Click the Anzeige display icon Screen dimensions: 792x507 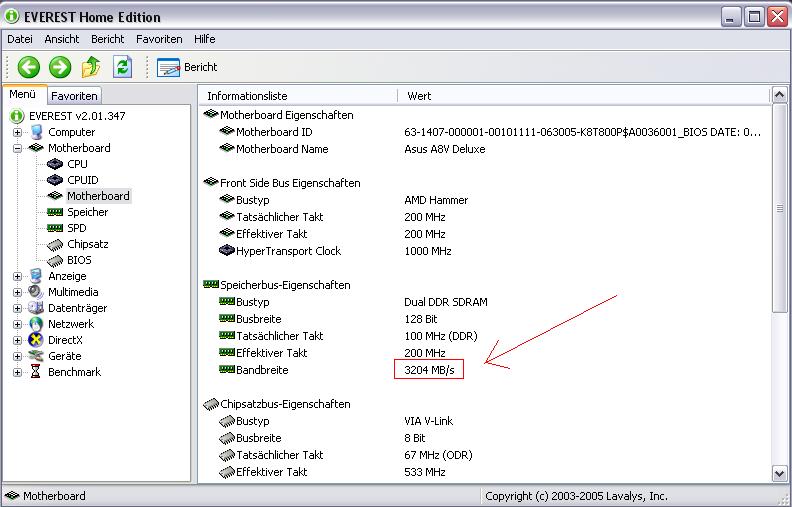click(36, 276)
